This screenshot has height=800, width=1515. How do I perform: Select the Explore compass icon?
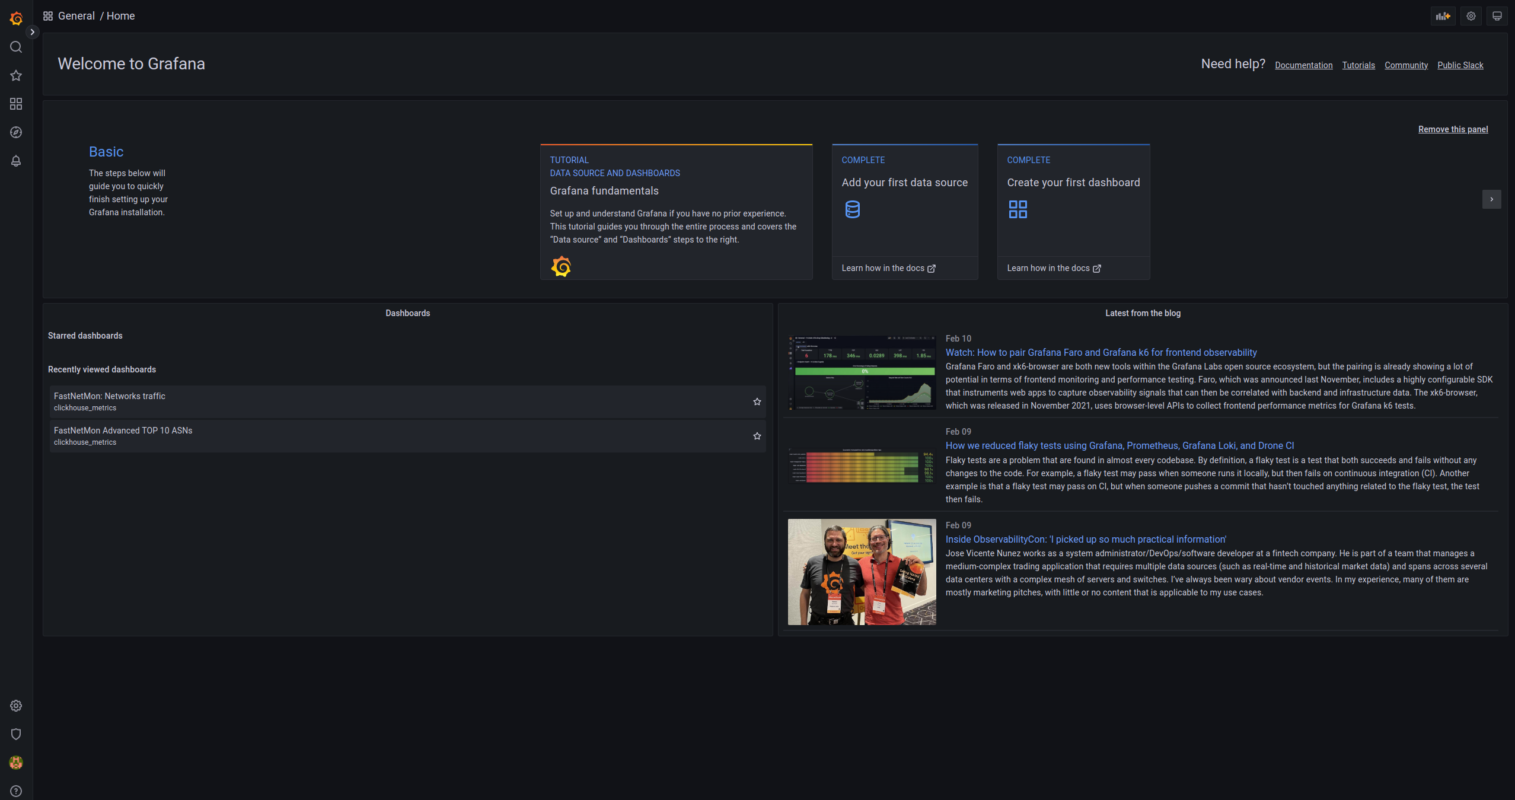pos(15,132)
